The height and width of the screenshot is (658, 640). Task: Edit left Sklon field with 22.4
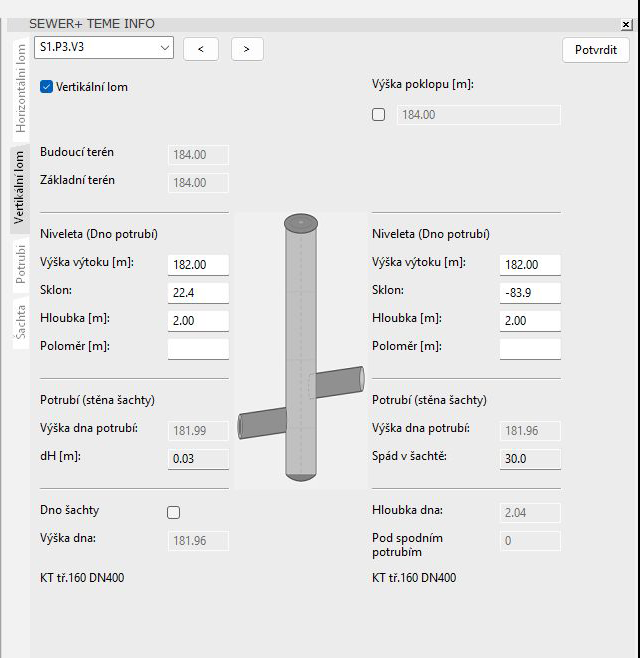[x=199, y=293]
